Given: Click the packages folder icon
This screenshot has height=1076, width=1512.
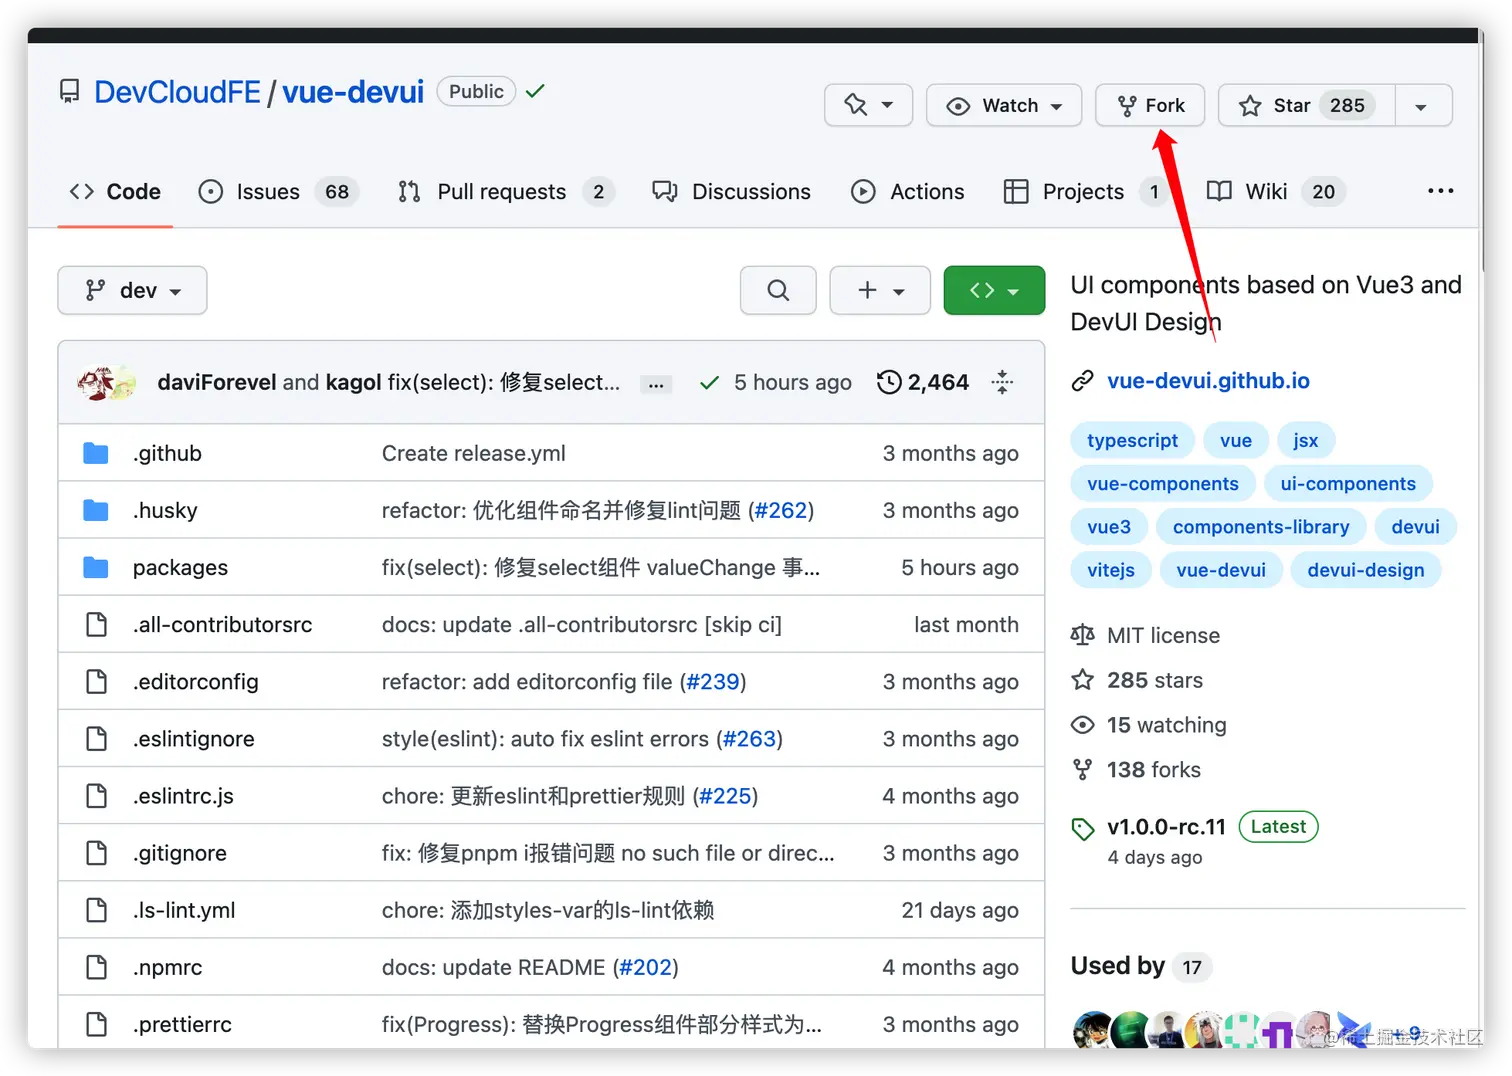Looking at the screenshot, I should [x=96, y=567].
